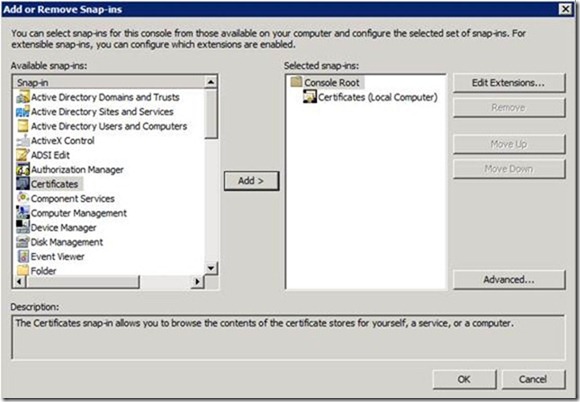The image size is (580, 402).
Task: Confirm with the OK button
Action: pyautogui.click(x=464, y=379)
